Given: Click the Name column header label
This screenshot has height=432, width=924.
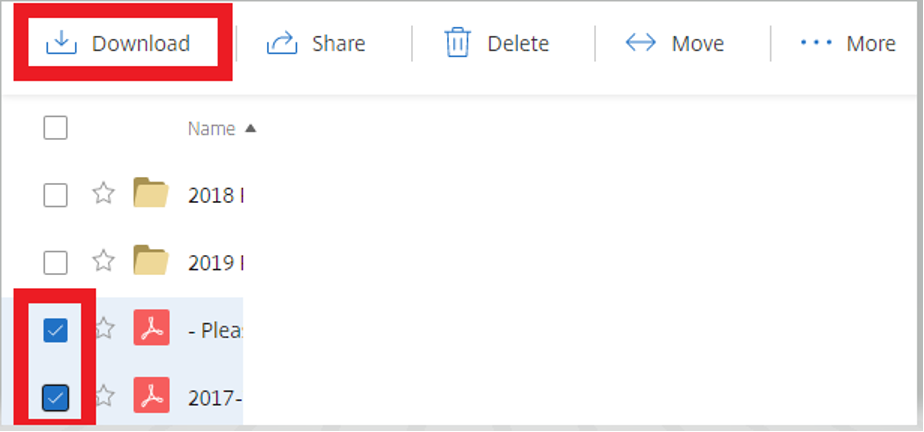Looking at the screenshot, I should pyautogui.click(x=211, y=128).
